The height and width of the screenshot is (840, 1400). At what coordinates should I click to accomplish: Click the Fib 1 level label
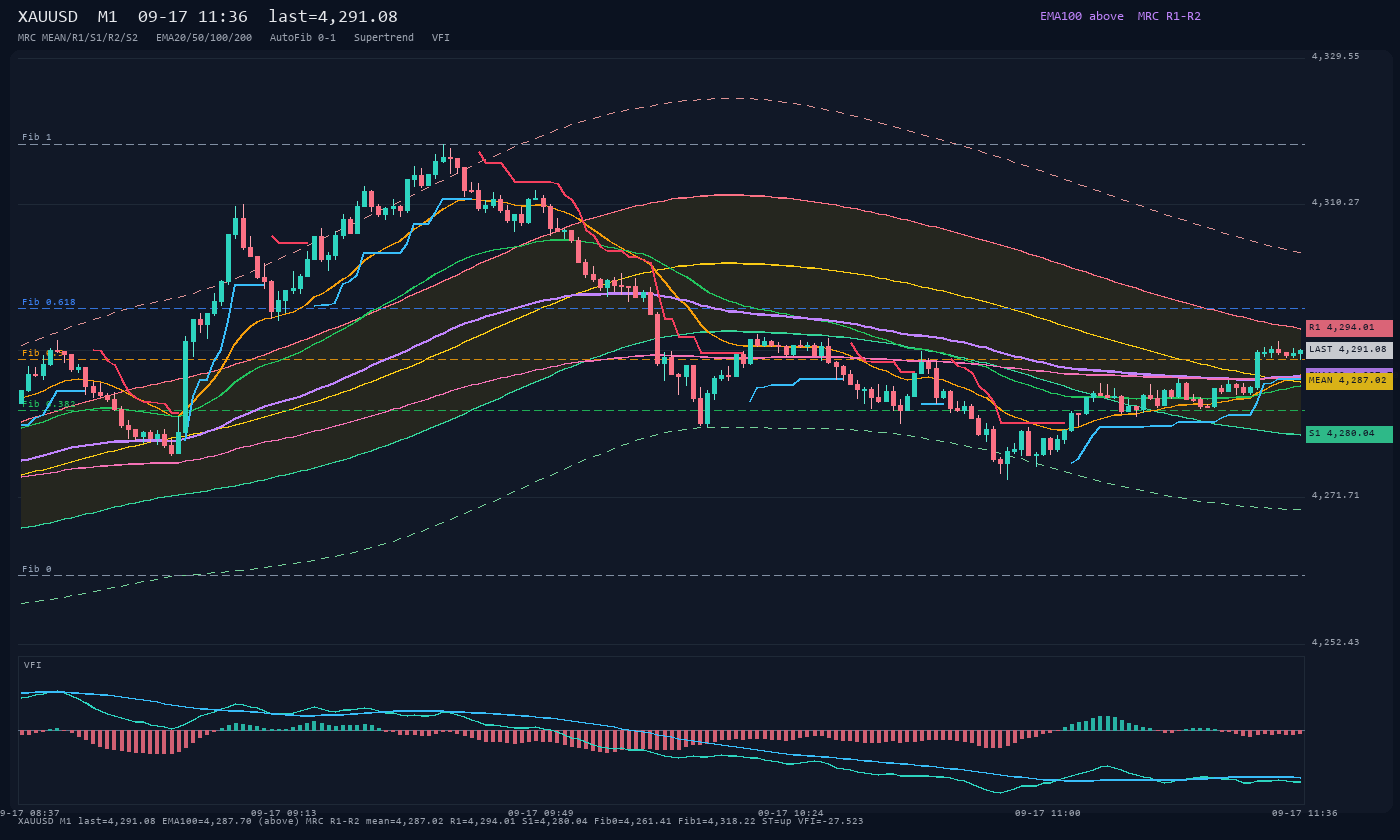37,137
